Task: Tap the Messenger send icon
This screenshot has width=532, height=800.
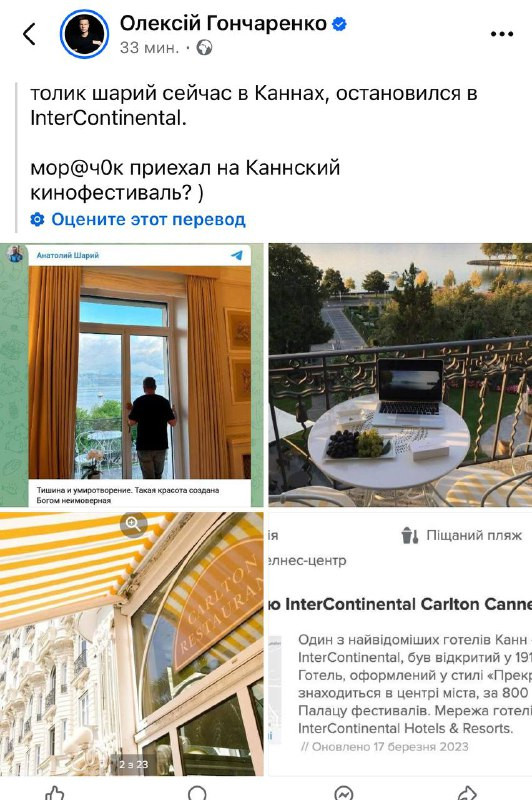Action: 344,793
